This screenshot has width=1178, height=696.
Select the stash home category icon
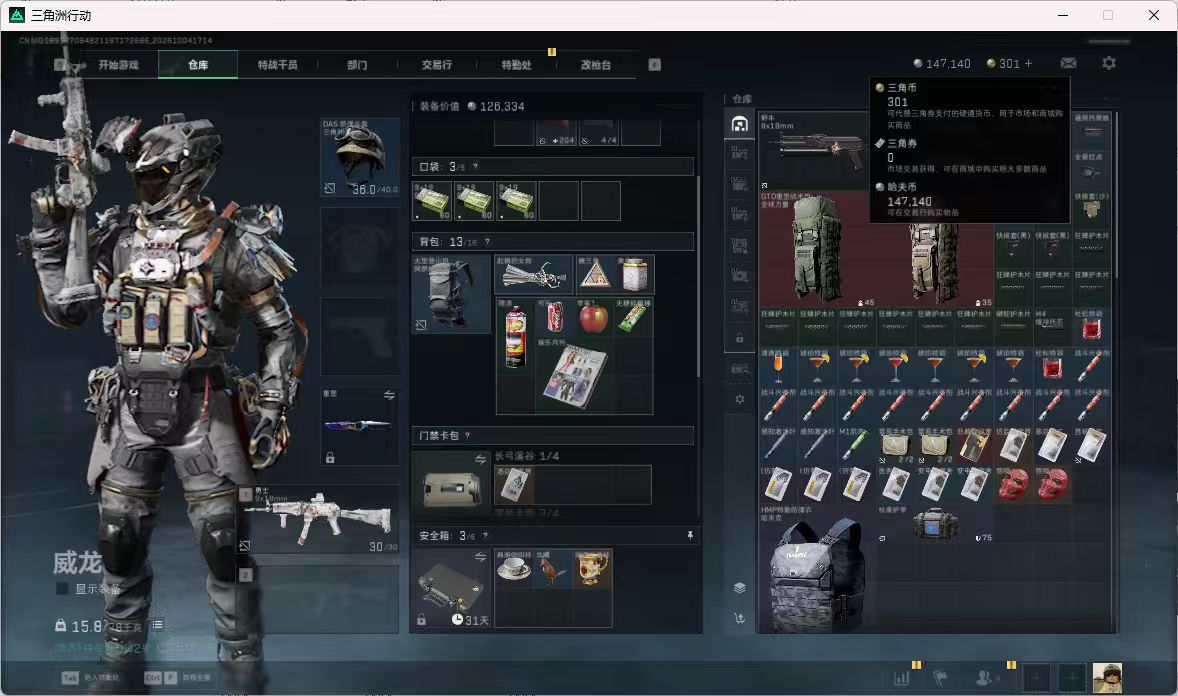coord(739,124)
